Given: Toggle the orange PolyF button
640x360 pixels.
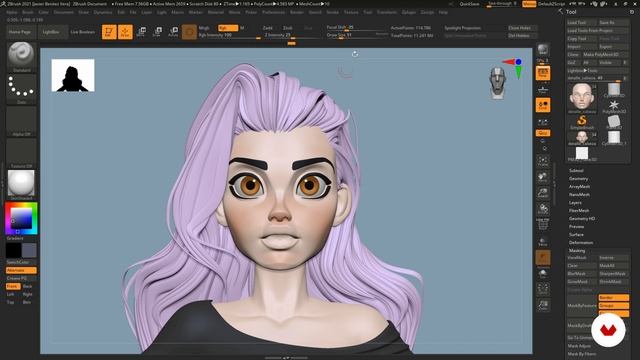Looking at the screenshot, I should click(x=542, y=258).
